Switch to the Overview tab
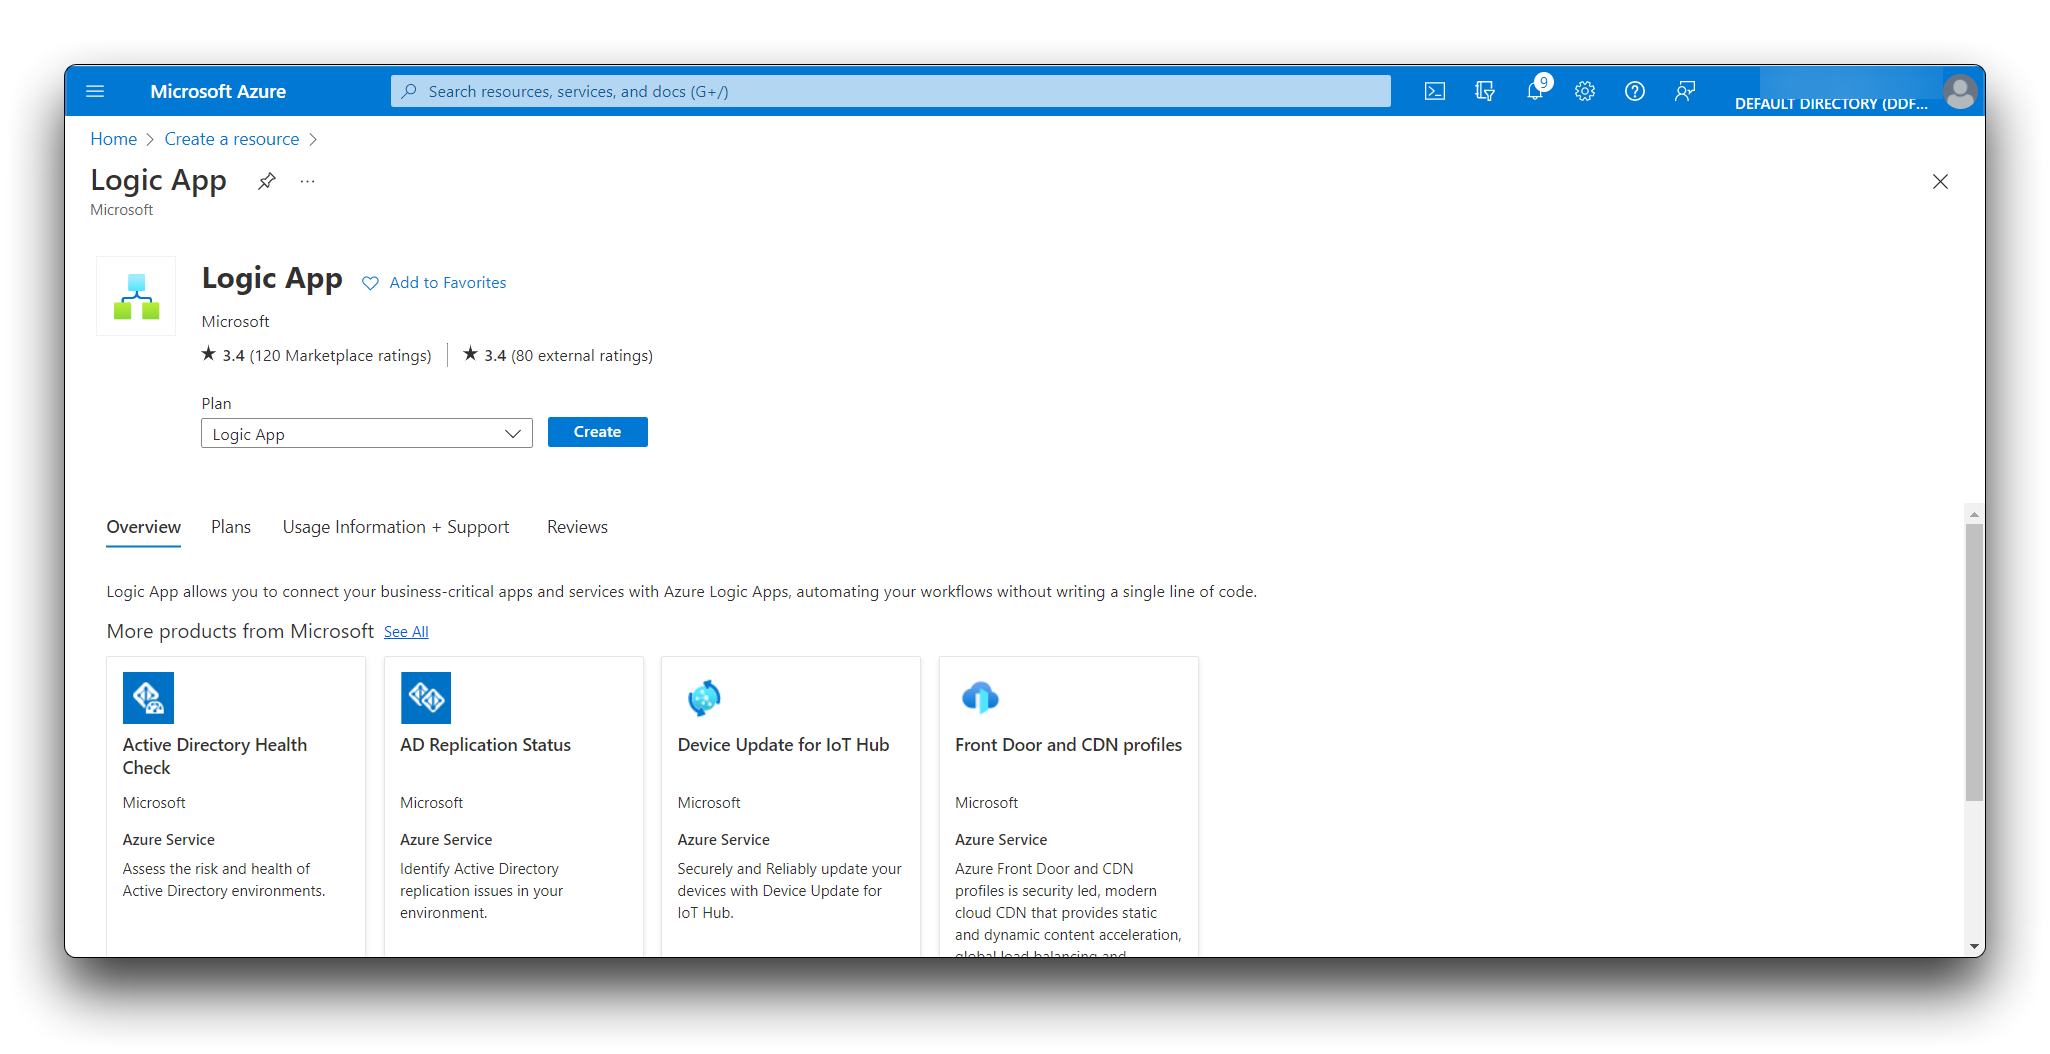The image size is (2050, 1054). [x=143, y=527]
